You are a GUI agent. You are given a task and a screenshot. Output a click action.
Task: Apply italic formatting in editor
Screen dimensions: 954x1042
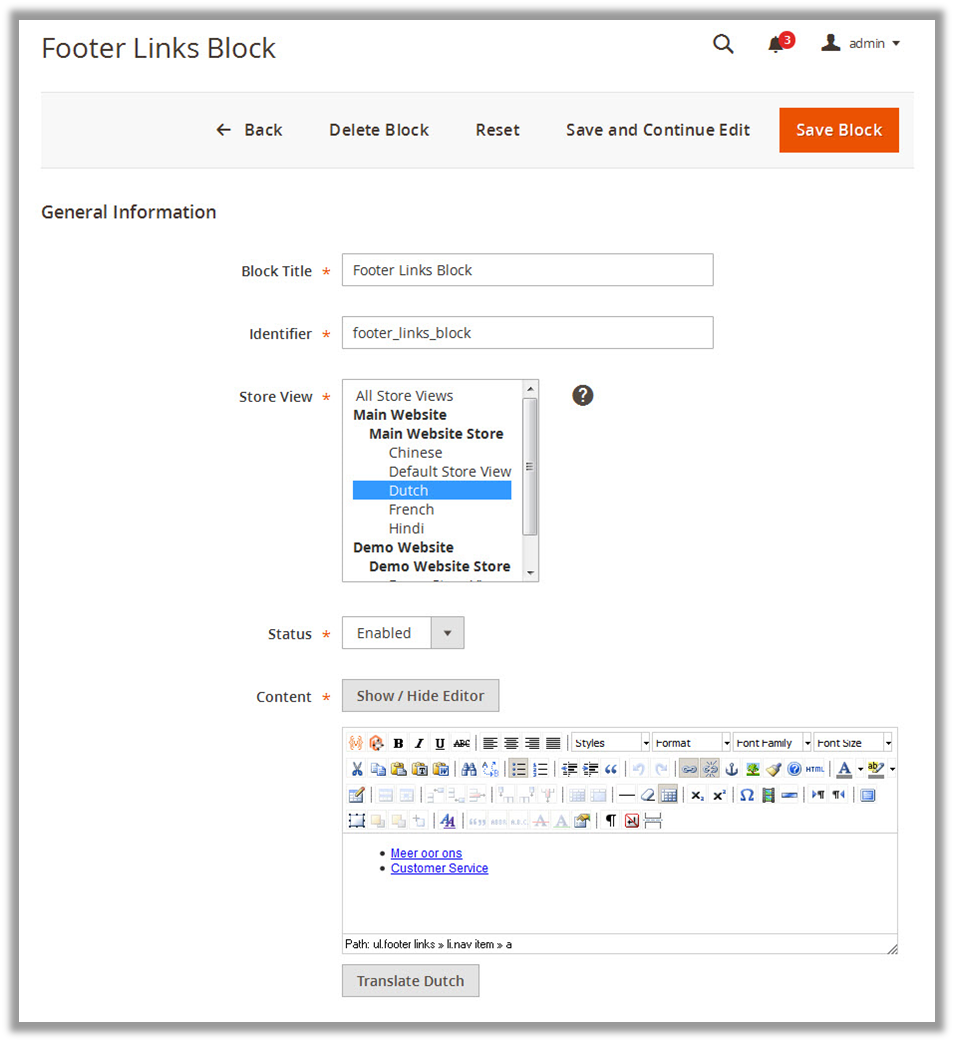pos(419,743)
